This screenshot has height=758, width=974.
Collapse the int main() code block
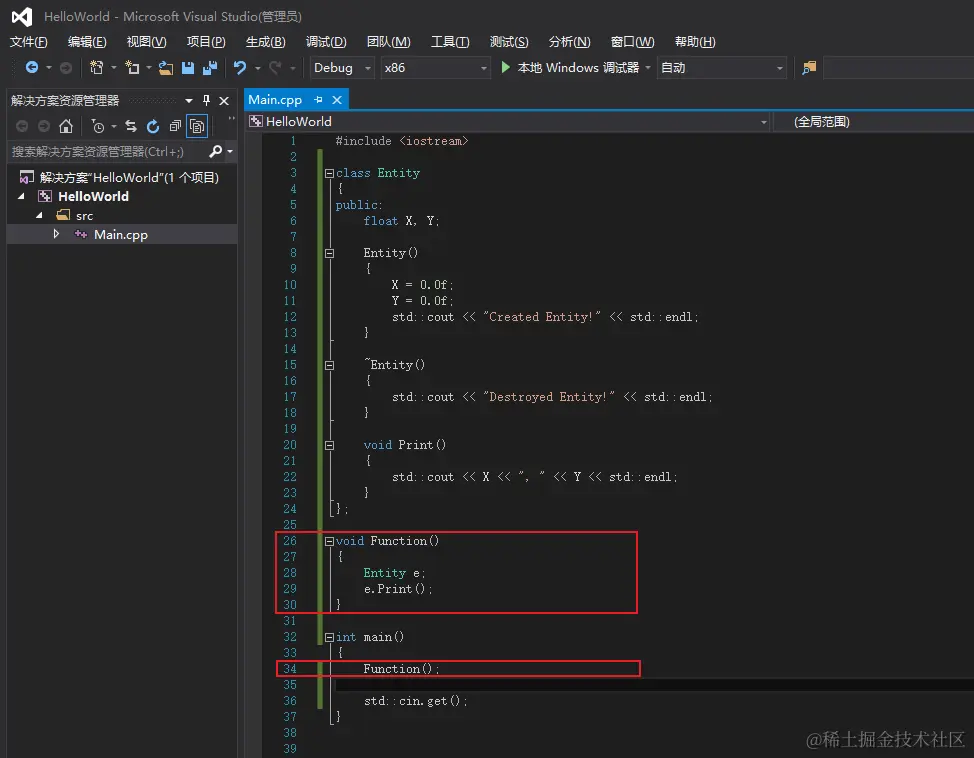329,637
